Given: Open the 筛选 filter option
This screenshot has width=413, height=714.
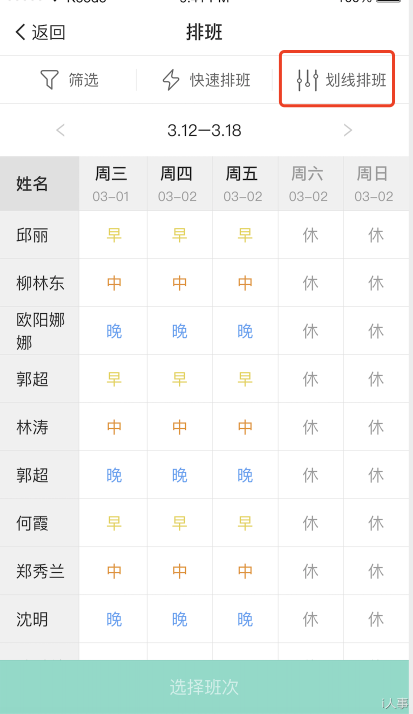Looking at the screenshot, I should [70, 80].
